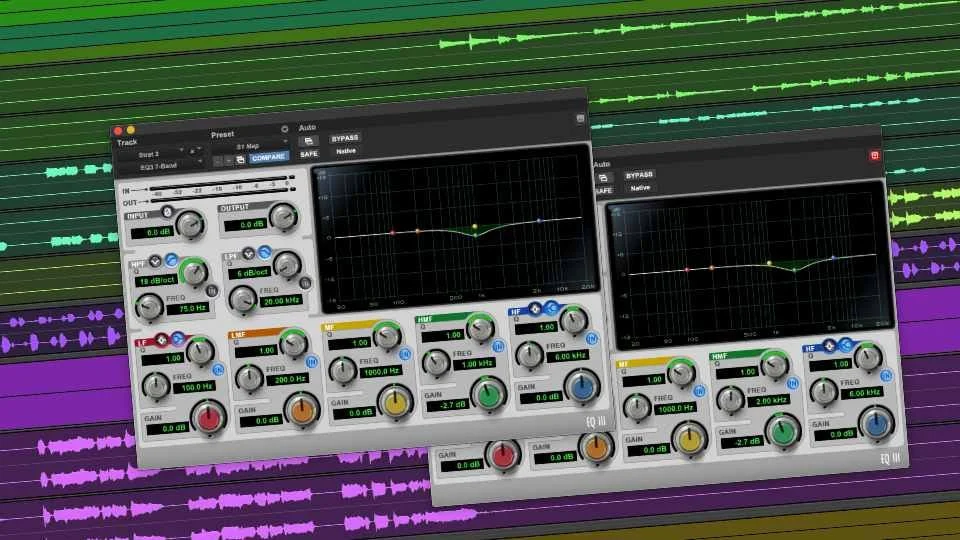Select HF shelf type icon in front window
Screen dimensions: 960x540
550,307
